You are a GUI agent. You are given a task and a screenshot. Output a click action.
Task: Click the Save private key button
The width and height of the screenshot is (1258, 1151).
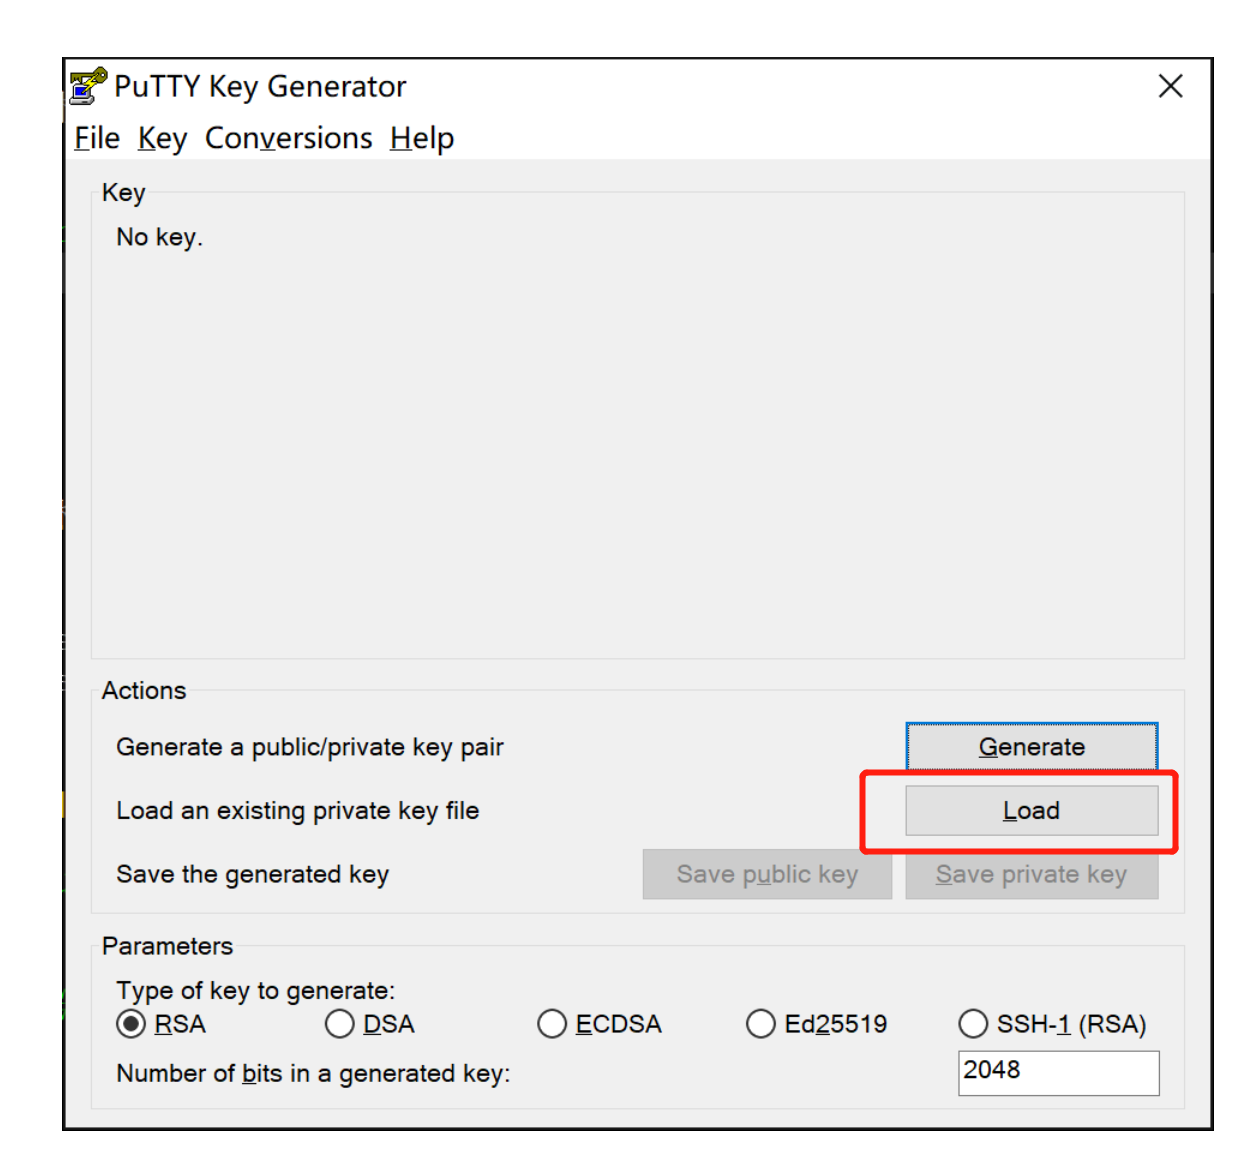point(1031,874)
